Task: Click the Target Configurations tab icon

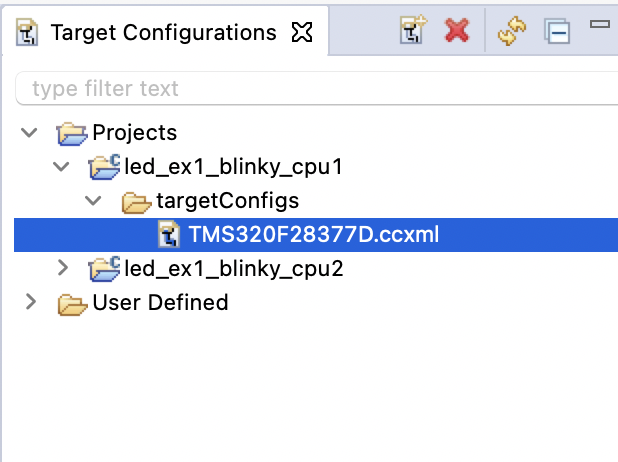Action: point(27,32)
